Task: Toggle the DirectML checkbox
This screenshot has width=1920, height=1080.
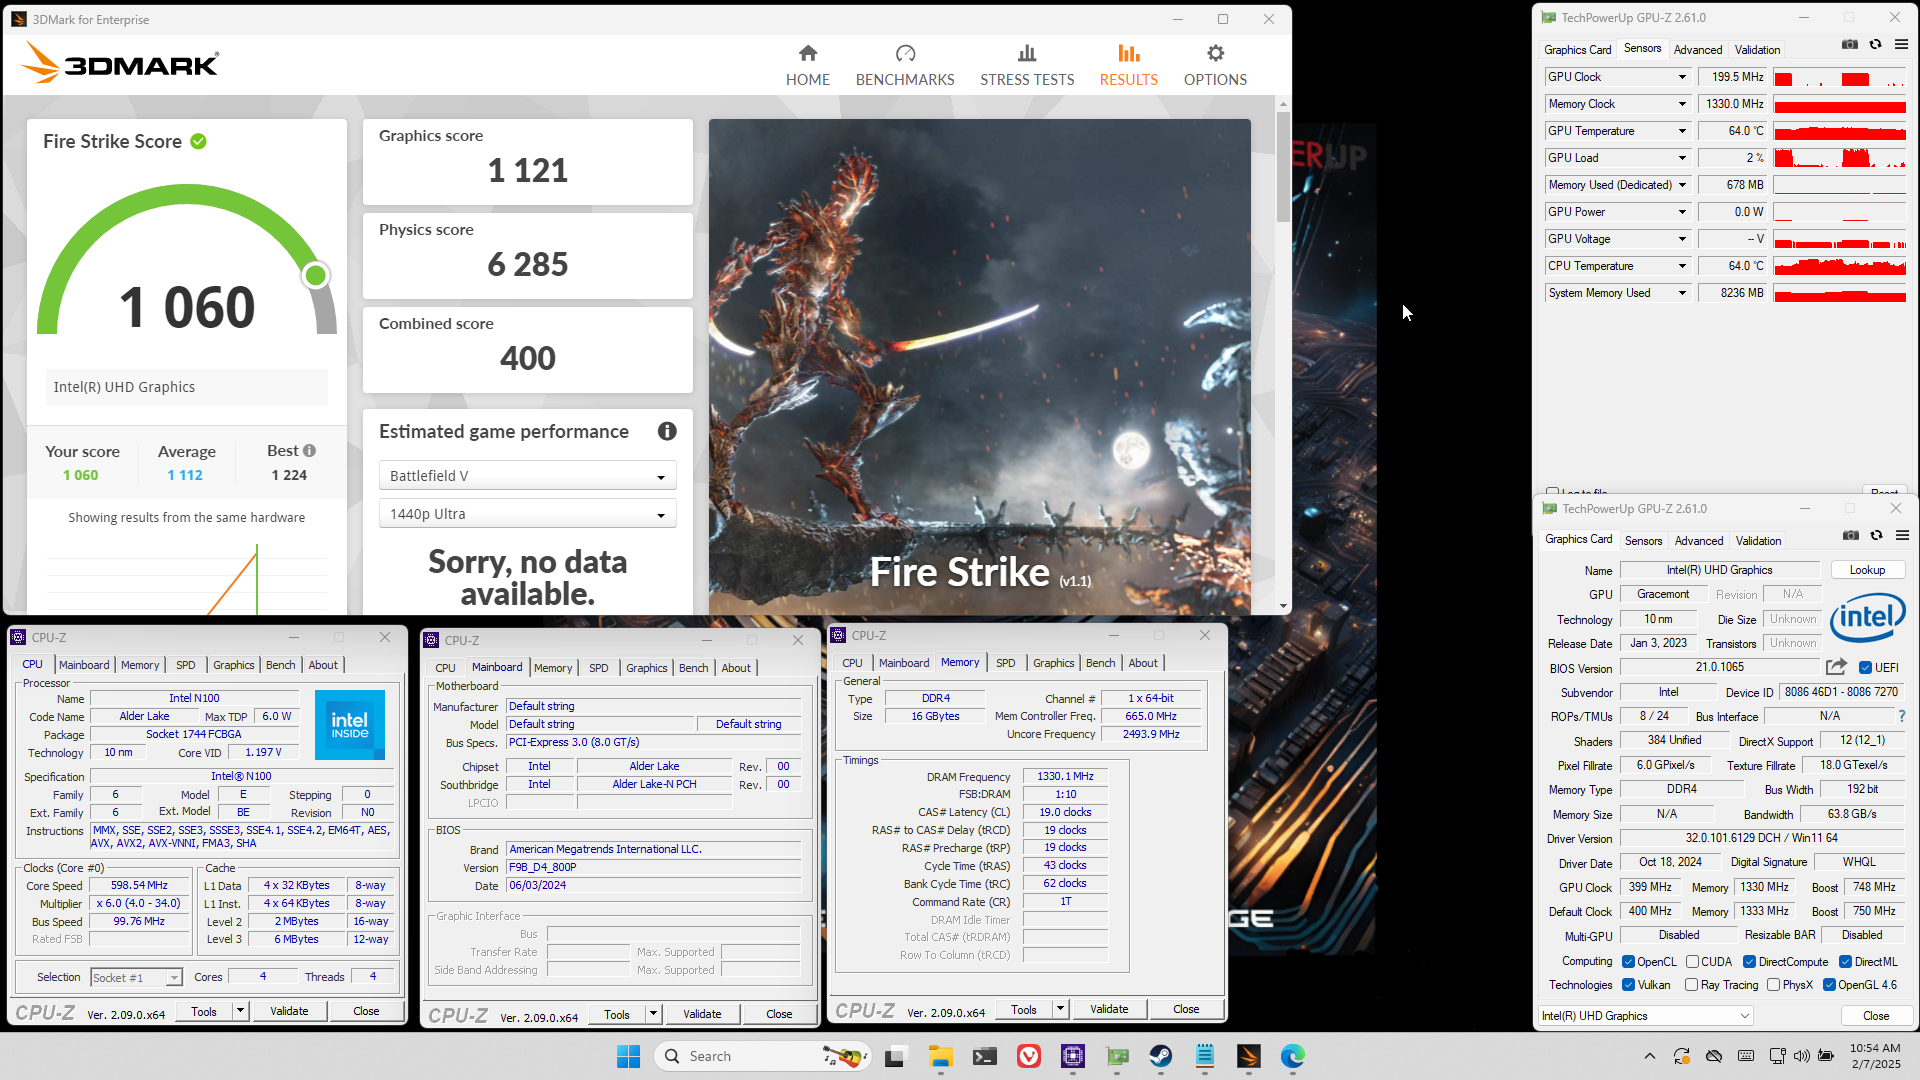Action: point(1845,962)
